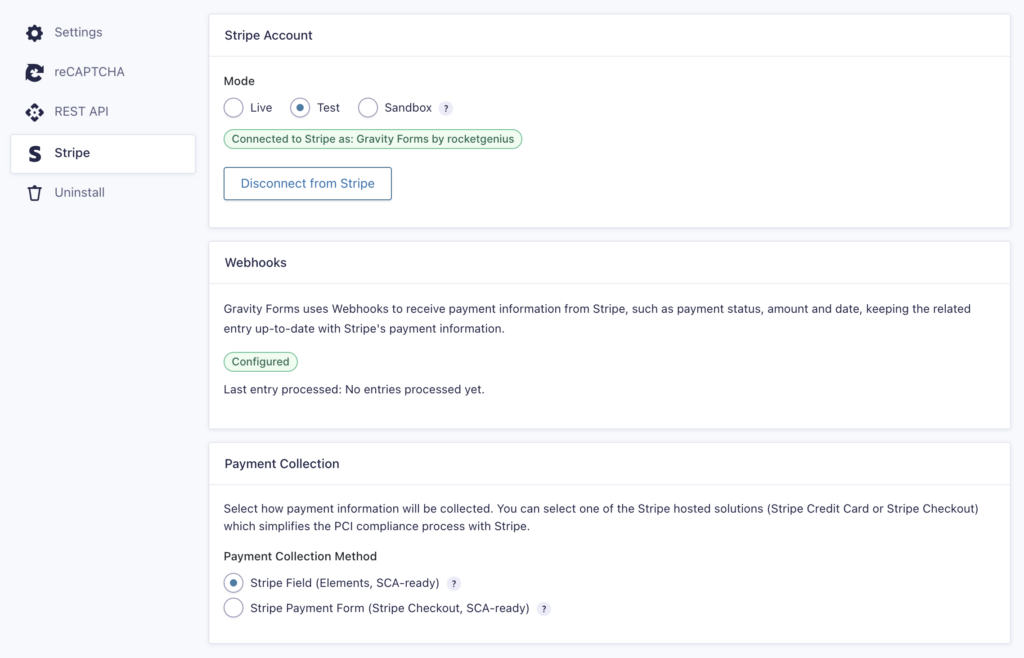Click Disconnect from Stripe button

pos(308,183)
